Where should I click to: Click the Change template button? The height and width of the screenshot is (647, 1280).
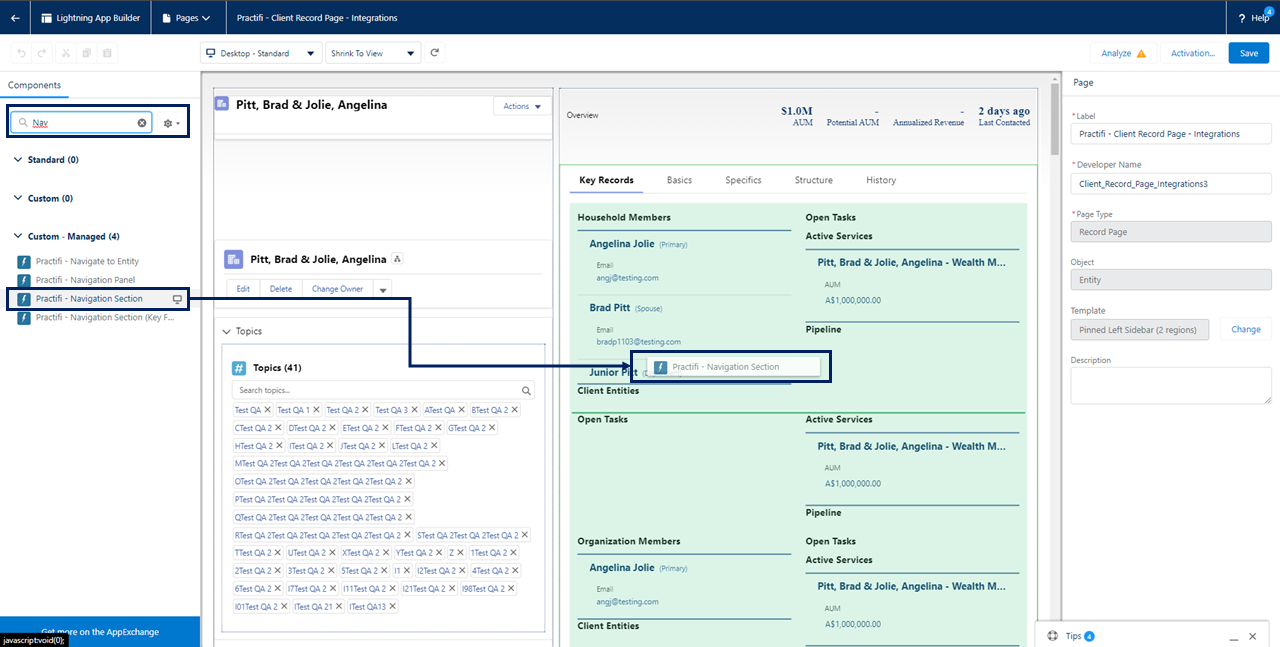click(1245, 329)
